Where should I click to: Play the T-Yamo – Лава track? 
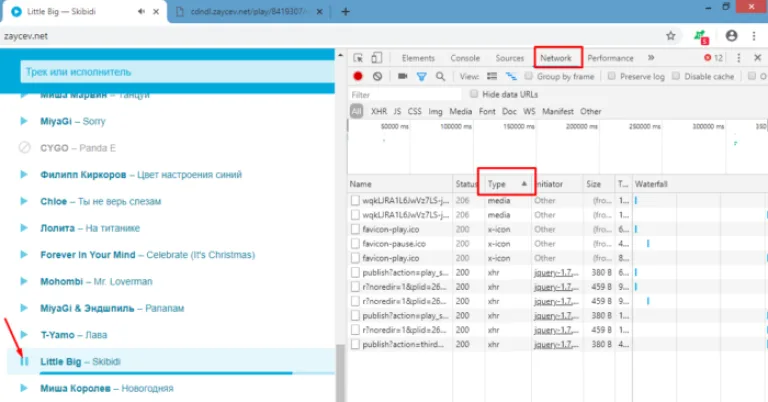click(24, 335)
